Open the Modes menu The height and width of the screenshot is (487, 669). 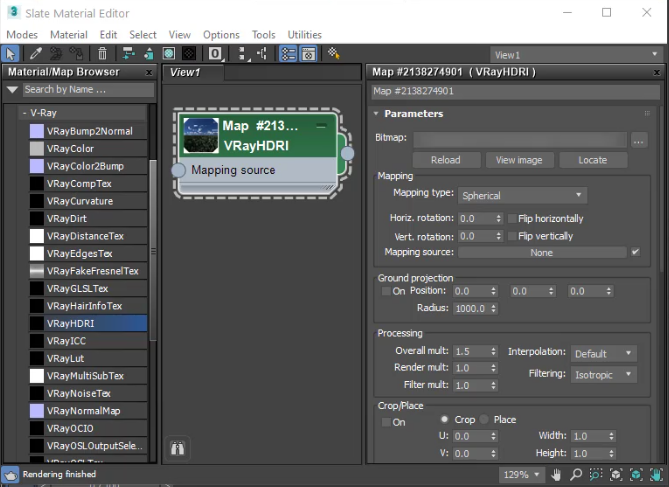[x=22, y=35]
